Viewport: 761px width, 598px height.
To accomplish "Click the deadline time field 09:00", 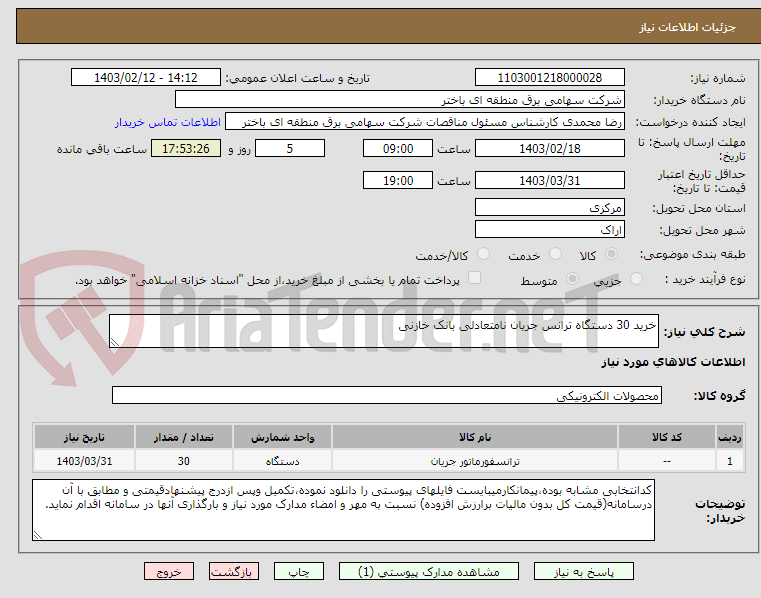I will point(397,149).
